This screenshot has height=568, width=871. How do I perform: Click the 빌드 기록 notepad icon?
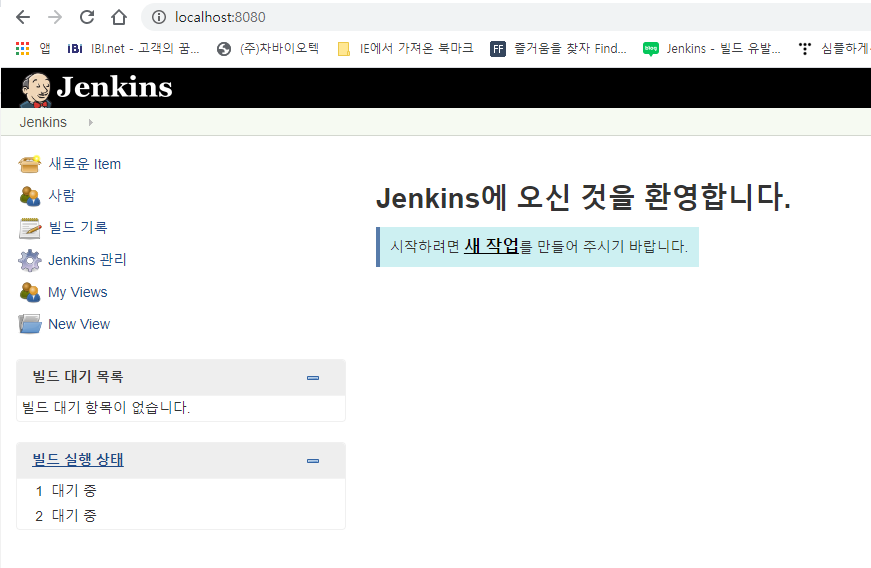point(29,228)
